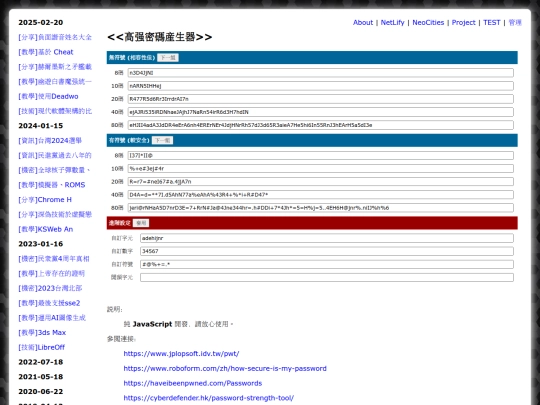Select the 10-character field containing nARN5IHHeJ
Viewport: 540px width, 405px height.
[321, 86]
